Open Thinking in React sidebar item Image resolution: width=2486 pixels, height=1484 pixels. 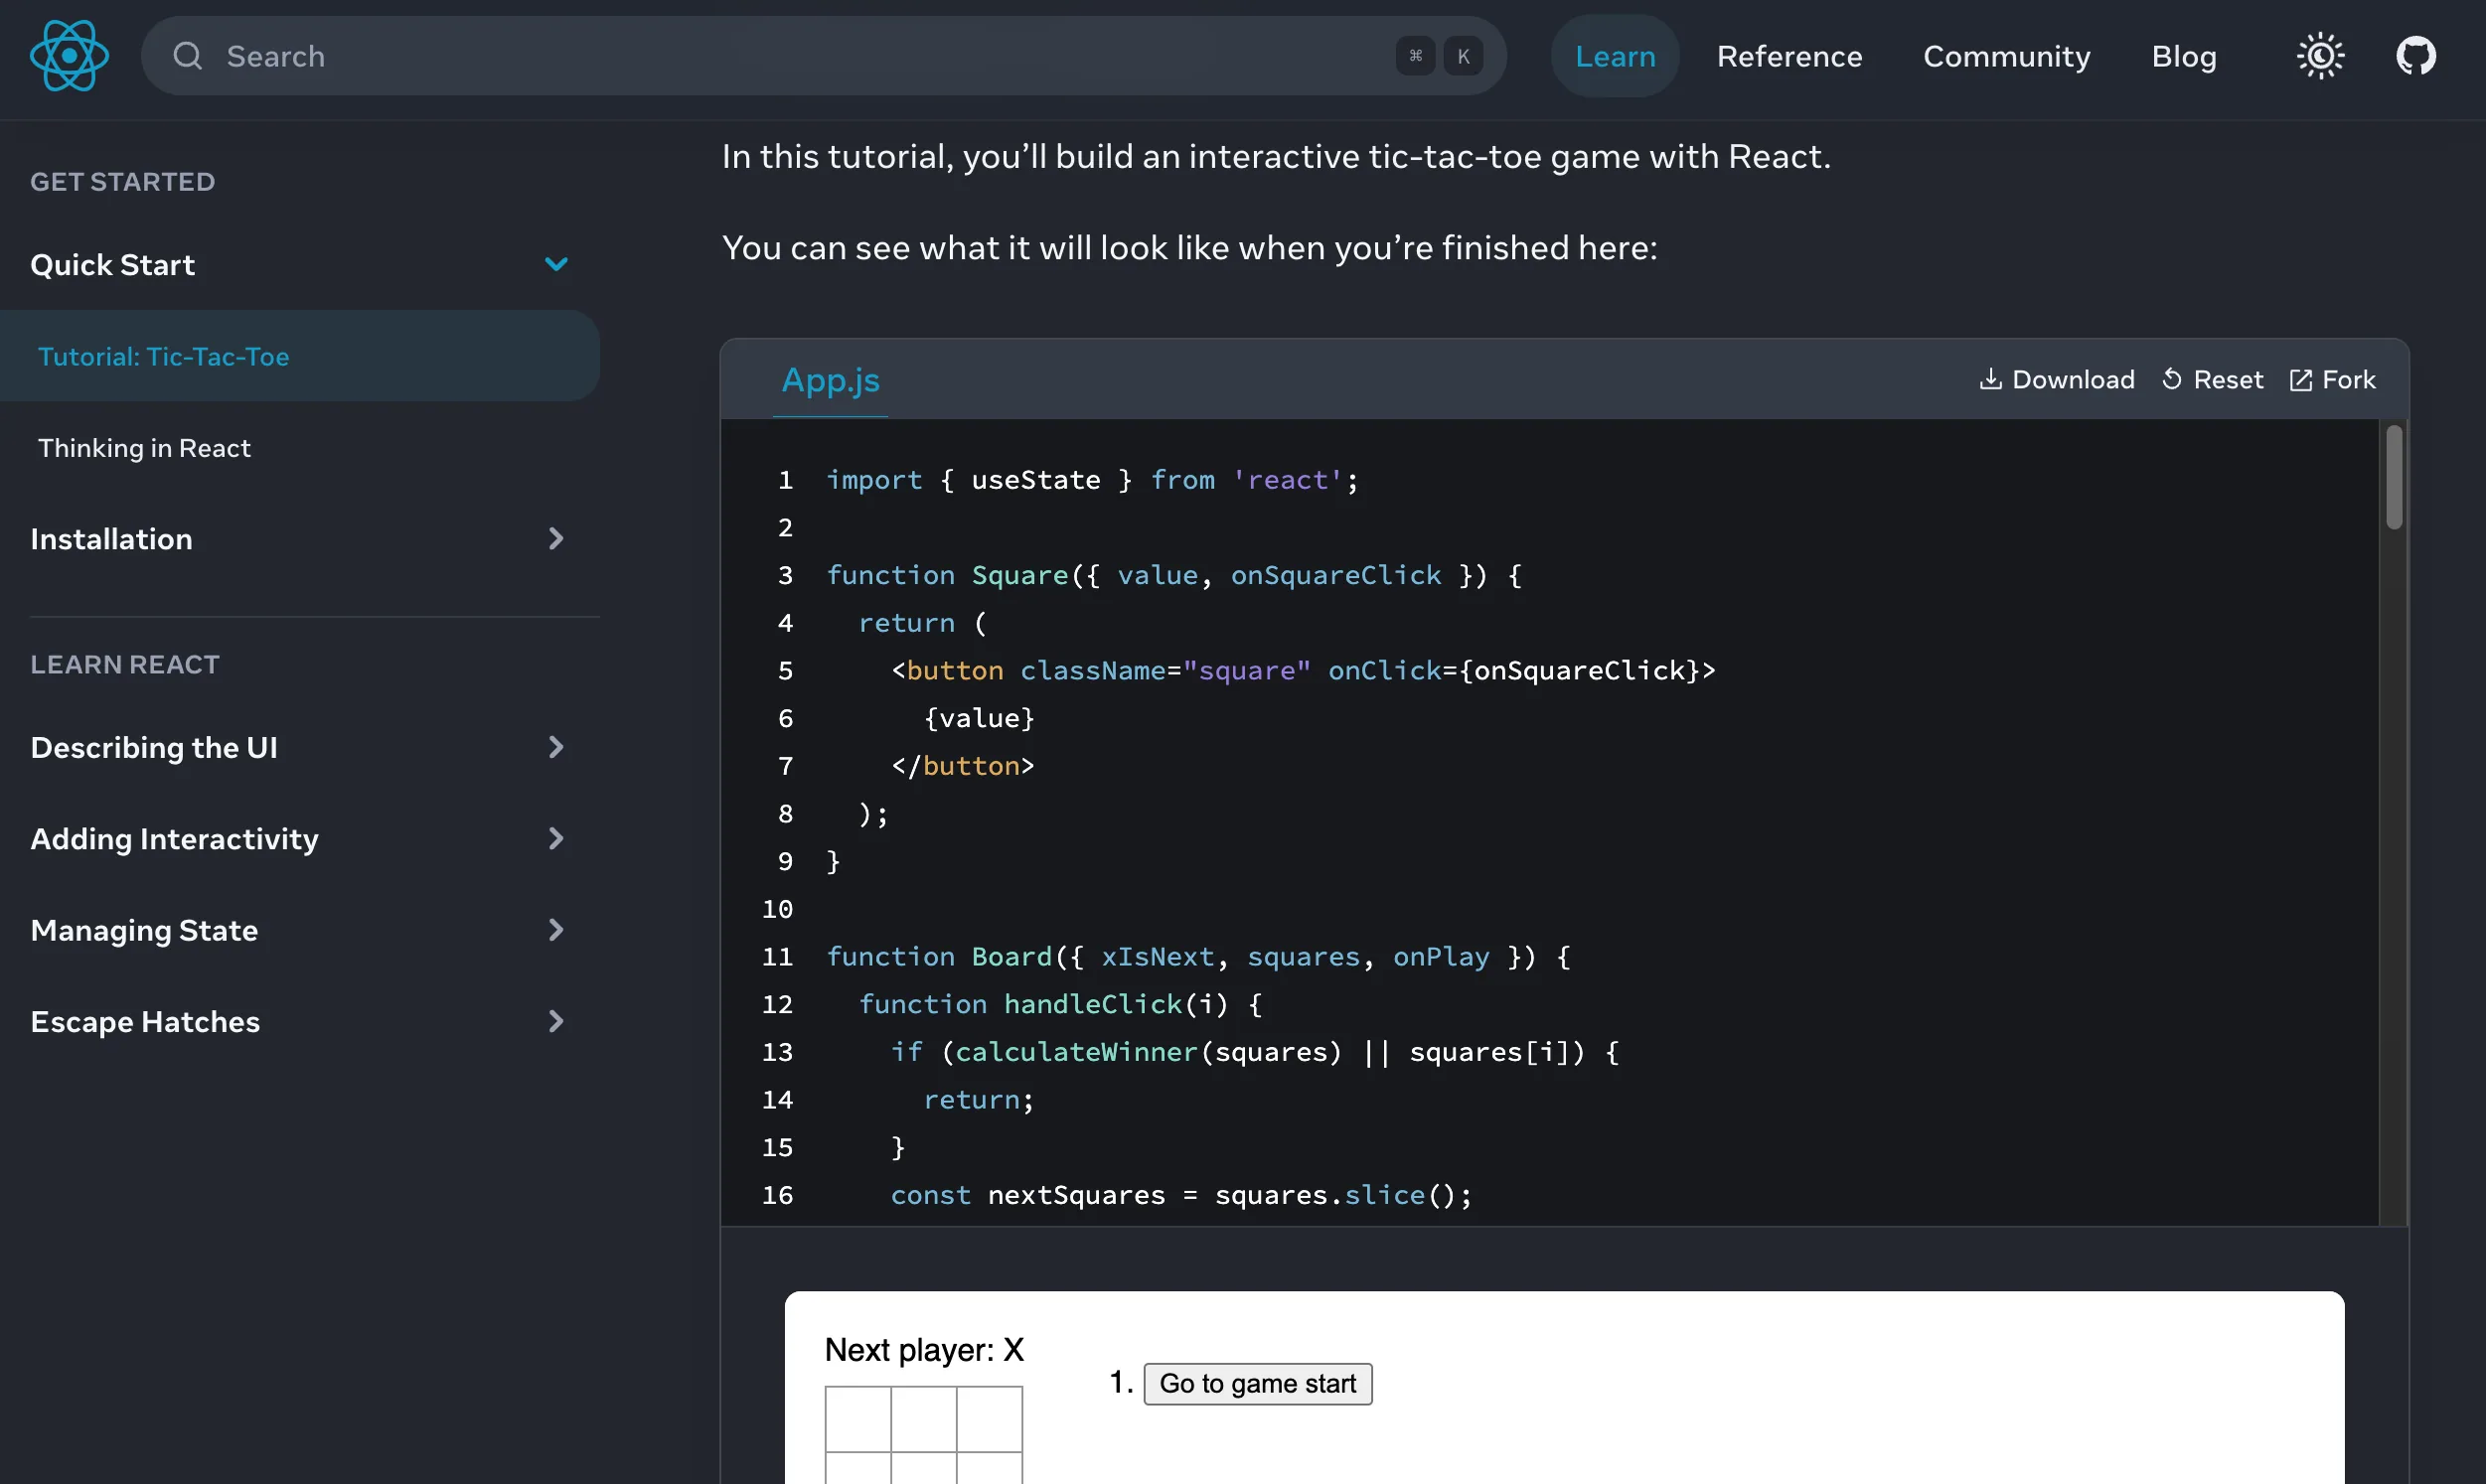pyautogui.click(x=144, y=448)
